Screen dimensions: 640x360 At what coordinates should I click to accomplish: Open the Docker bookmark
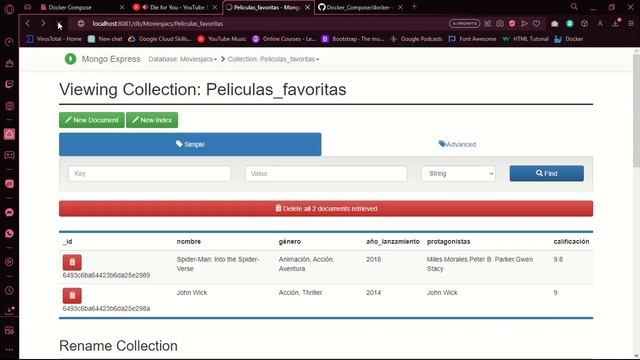[x=569, y=39]
